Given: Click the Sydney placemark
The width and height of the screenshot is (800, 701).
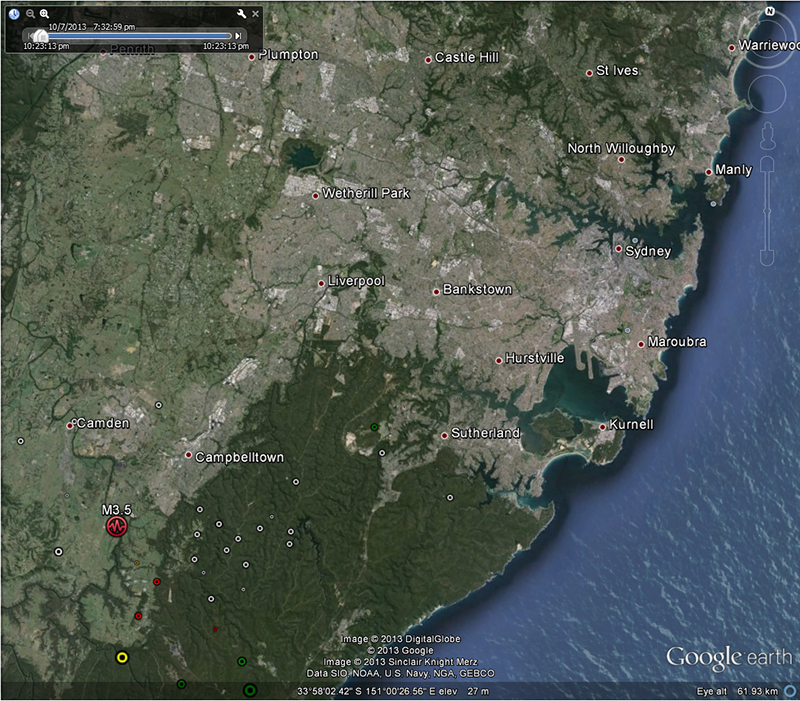Looking at the screenshot, I should tap(619, 249).
